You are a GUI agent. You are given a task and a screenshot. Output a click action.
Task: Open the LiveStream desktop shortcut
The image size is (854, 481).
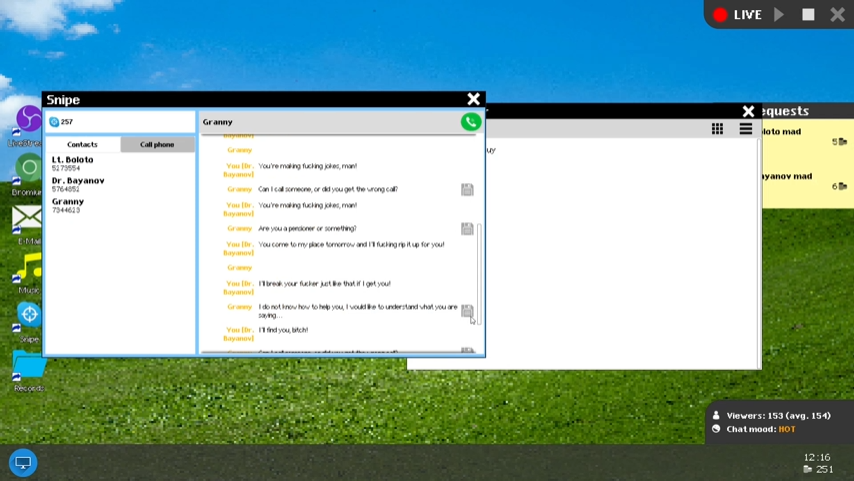[x=28, y=120]
